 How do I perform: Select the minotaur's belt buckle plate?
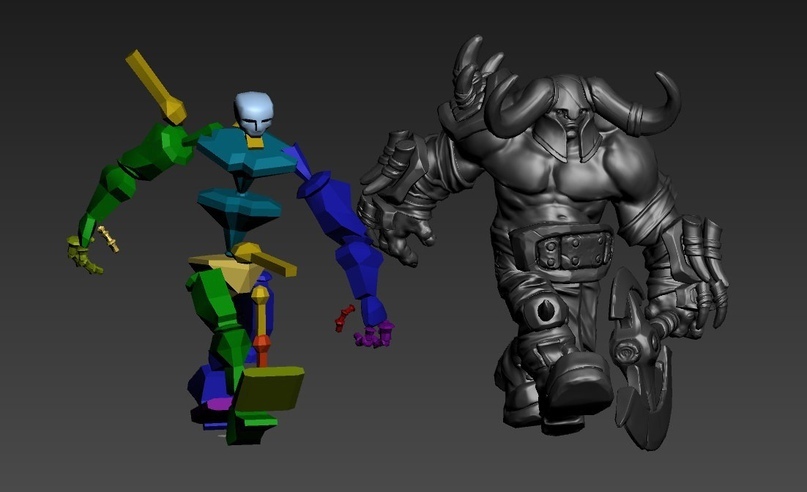tap(574, 251)
